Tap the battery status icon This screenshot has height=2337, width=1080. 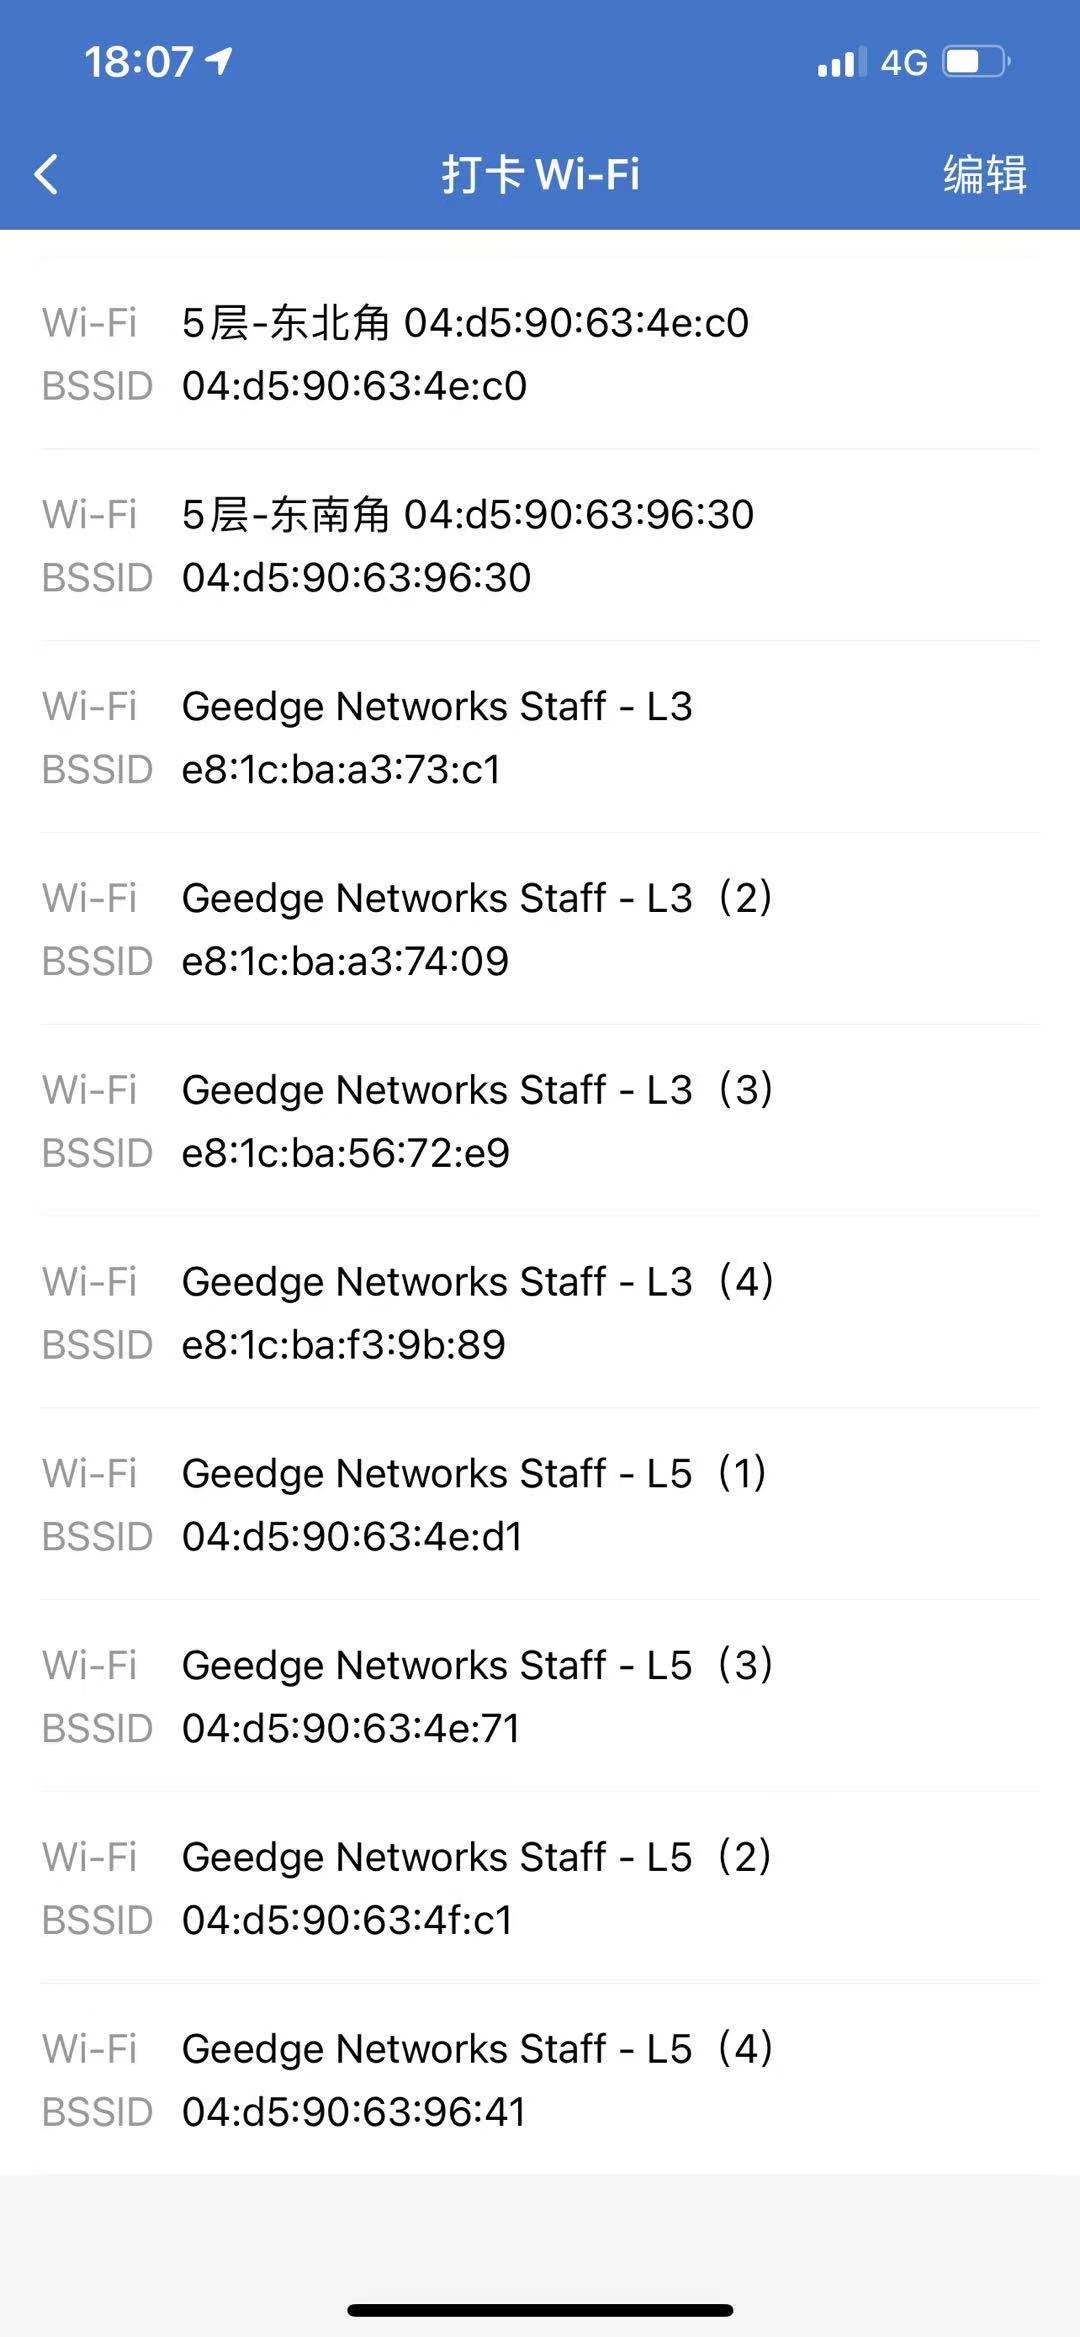[976, 63]
